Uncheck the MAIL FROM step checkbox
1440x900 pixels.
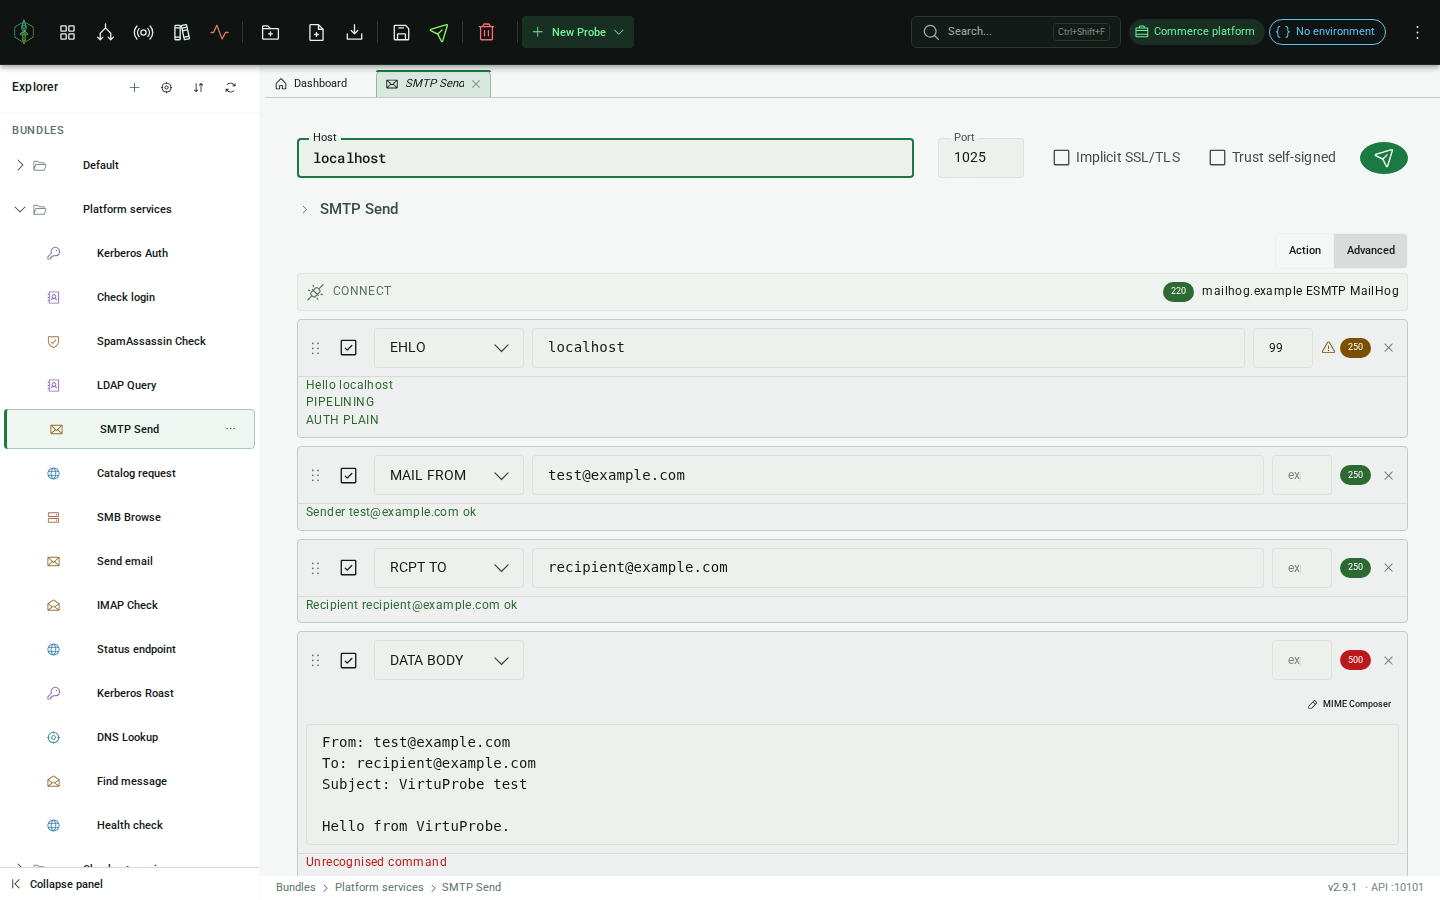[x=348, y=476]
